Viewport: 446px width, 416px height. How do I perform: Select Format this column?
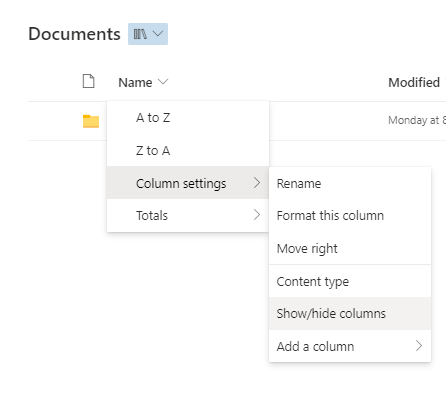click(350, 216)
